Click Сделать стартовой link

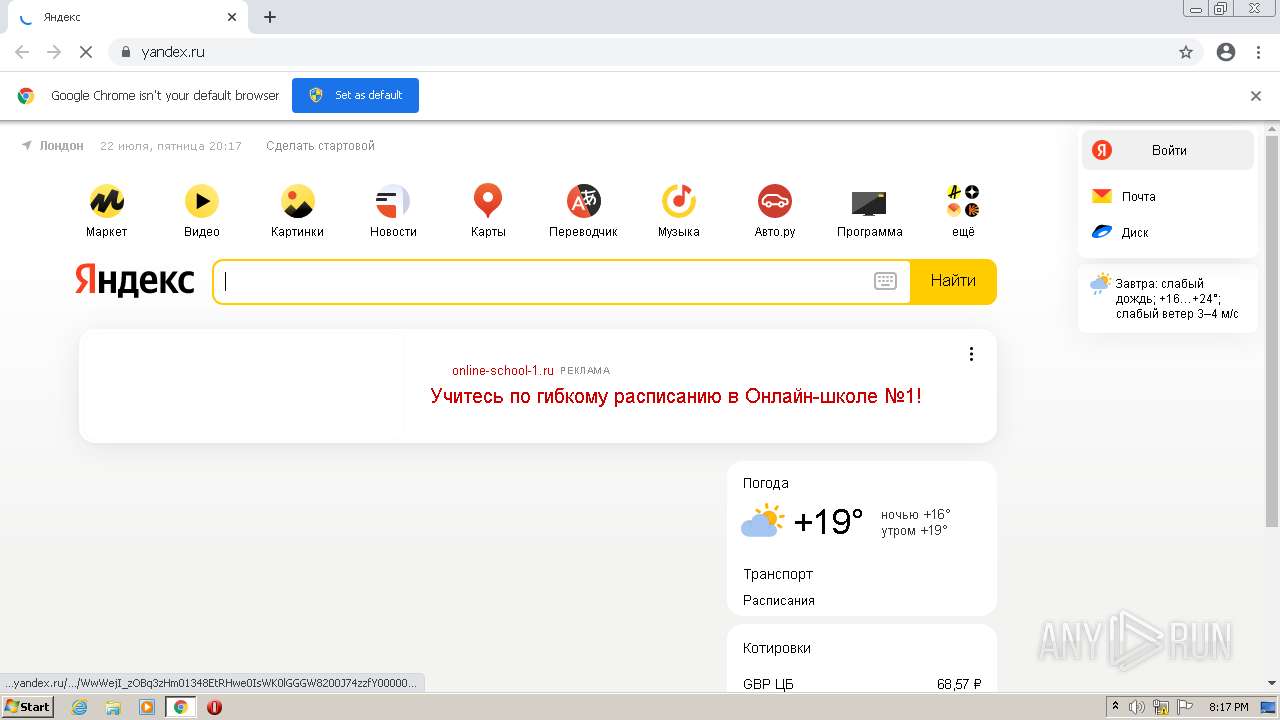coord(320,146)
